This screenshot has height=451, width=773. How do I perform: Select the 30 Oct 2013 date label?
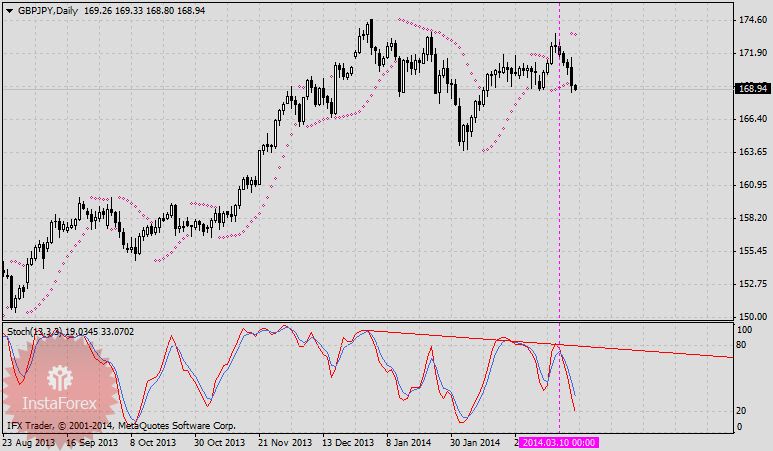[219, 442]
